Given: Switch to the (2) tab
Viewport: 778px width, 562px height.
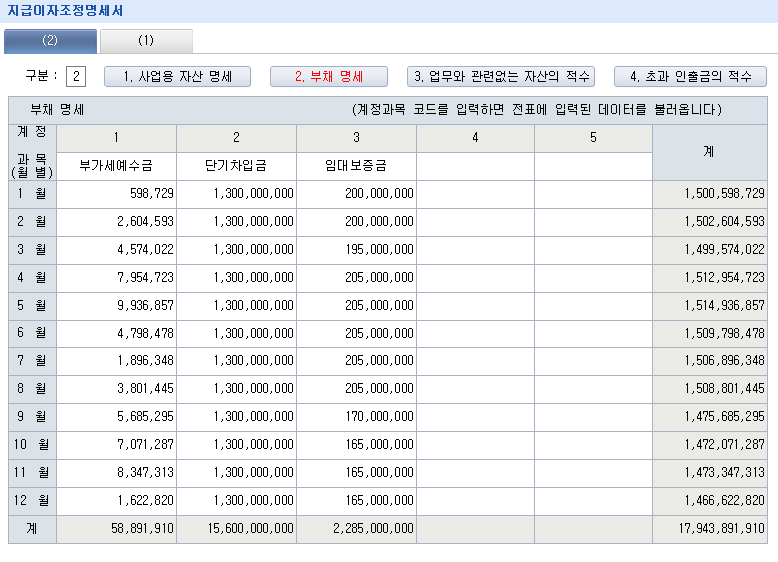Looking at the screenshot, I should click(x=50, y=41).
